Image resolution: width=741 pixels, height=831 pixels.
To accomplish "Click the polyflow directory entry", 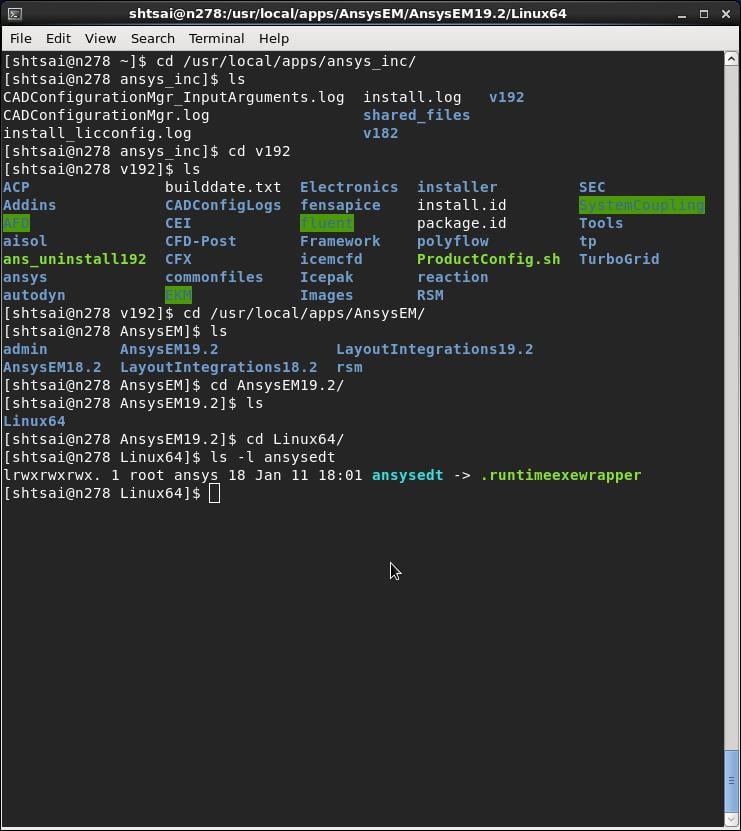I will [x=452, y=241].
